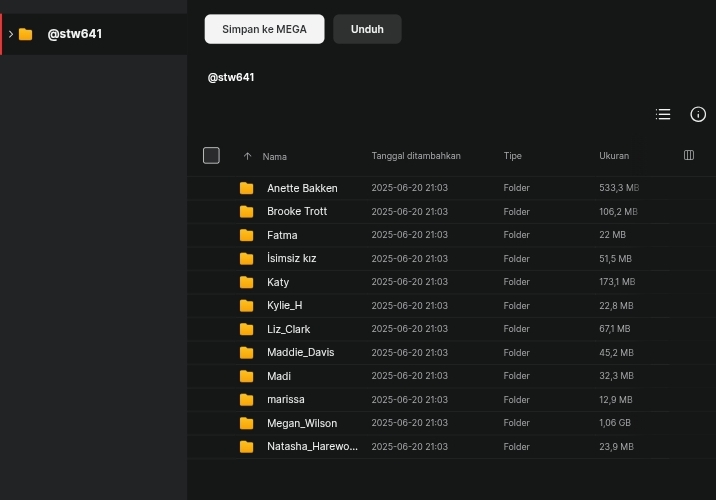Viewport: 716px width, 500px height.
Task: Click Madi folder icon
Action: click(247, 376)
